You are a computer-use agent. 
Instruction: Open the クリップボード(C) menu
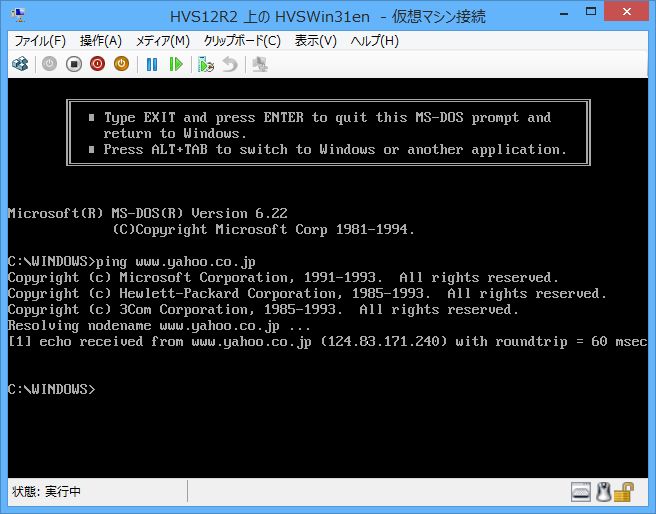242,41
